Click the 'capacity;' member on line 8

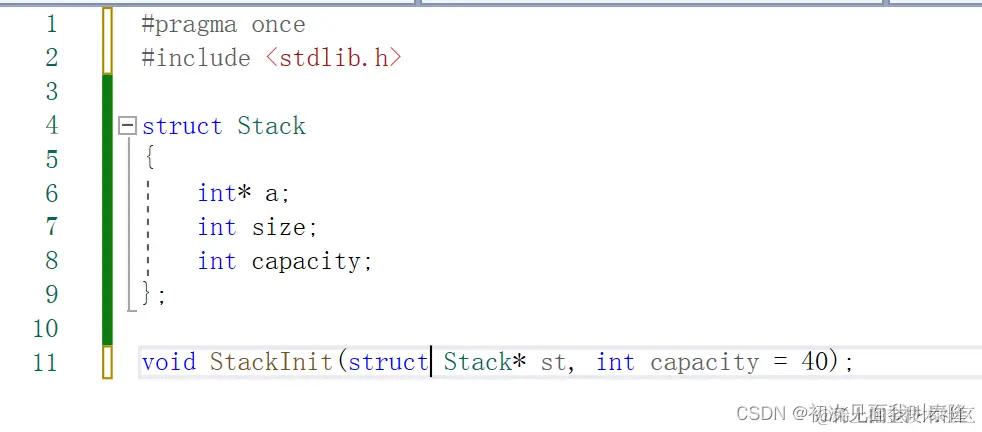point(312,262)
